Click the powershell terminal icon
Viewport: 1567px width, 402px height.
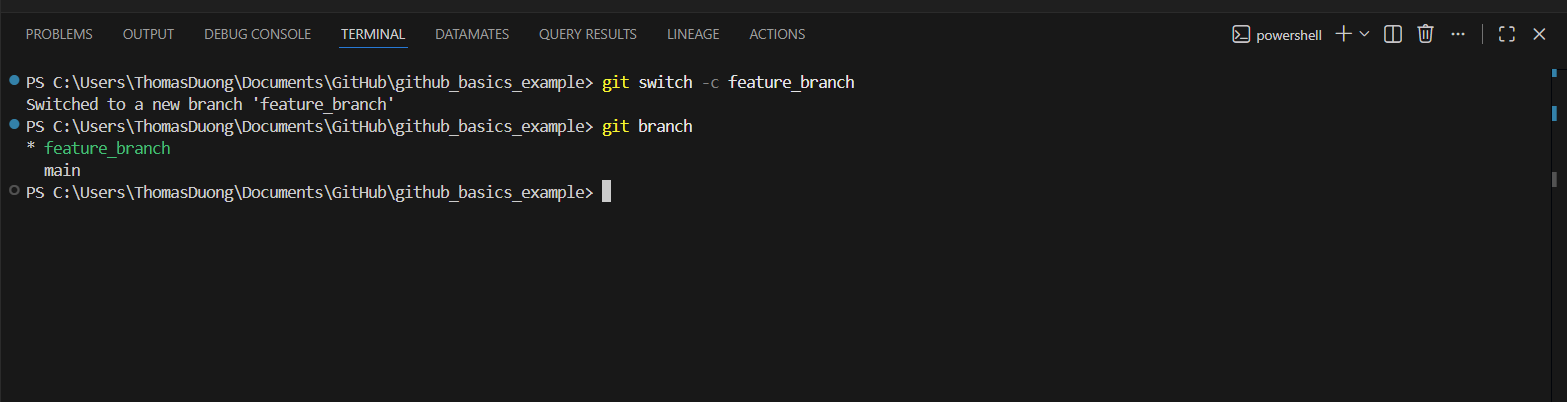coord(1240,34)
